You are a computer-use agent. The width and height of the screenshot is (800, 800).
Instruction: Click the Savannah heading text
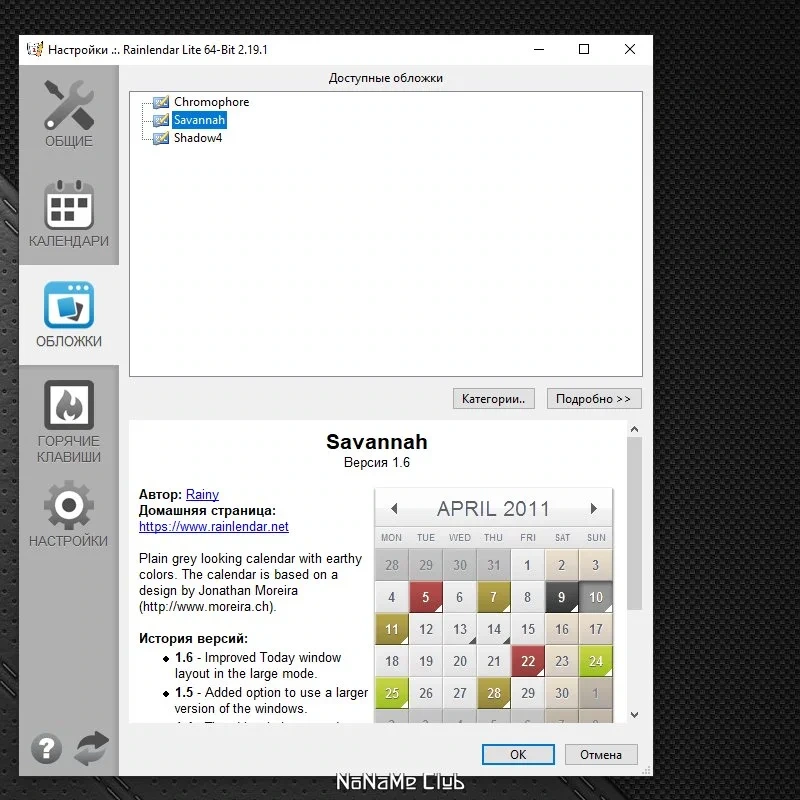pyautogui.click(x=377, y=442)
